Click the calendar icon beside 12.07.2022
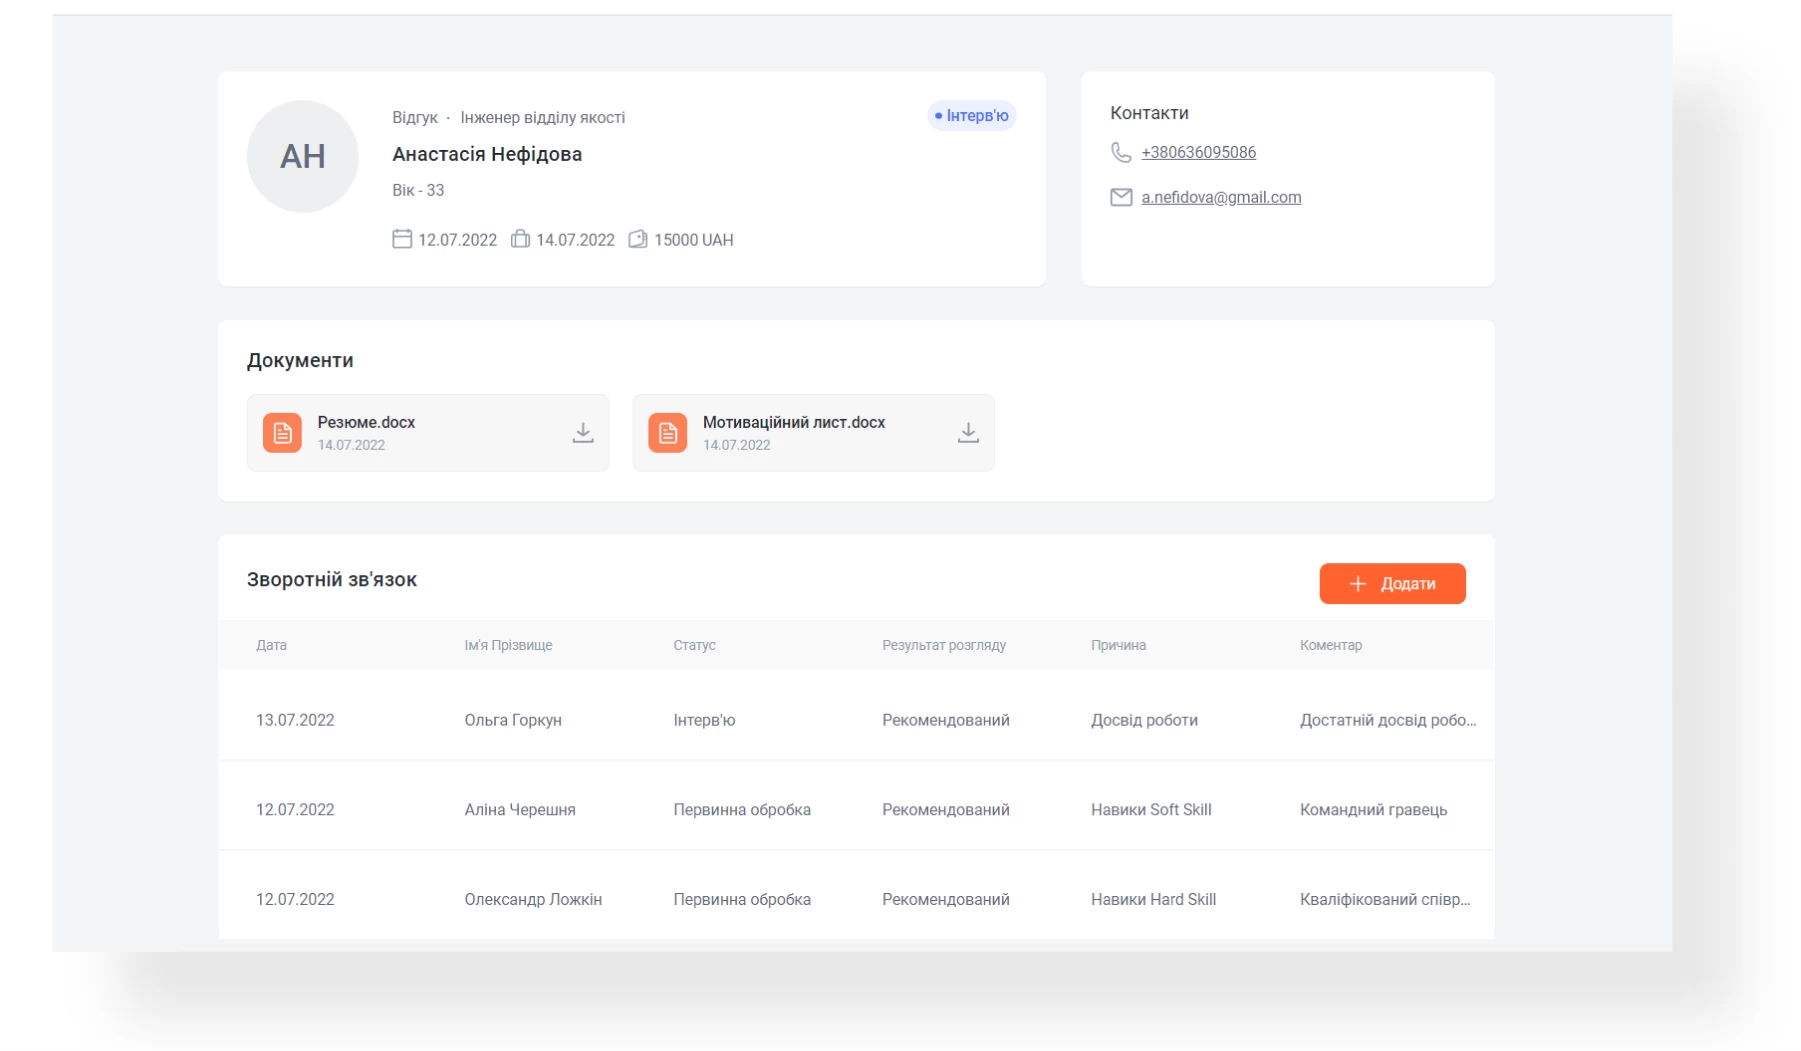 [x=402, y=239]
